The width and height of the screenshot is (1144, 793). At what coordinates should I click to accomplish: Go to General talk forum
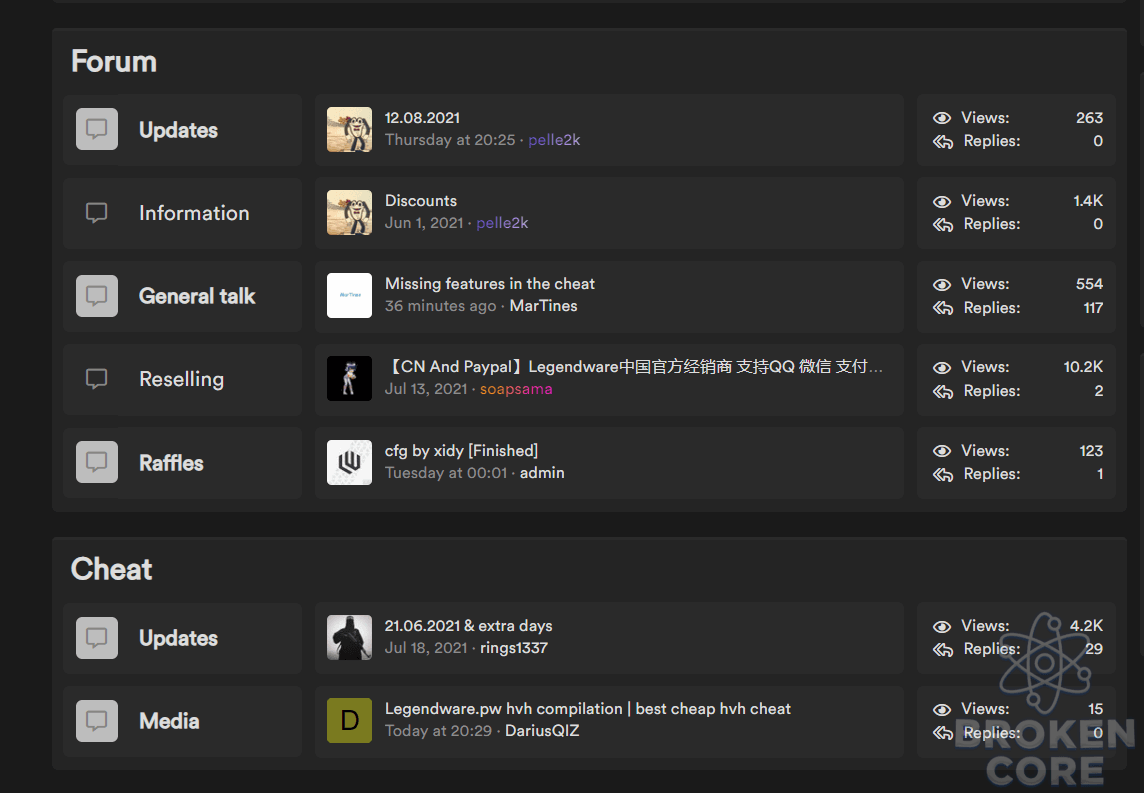click(197, 296)
